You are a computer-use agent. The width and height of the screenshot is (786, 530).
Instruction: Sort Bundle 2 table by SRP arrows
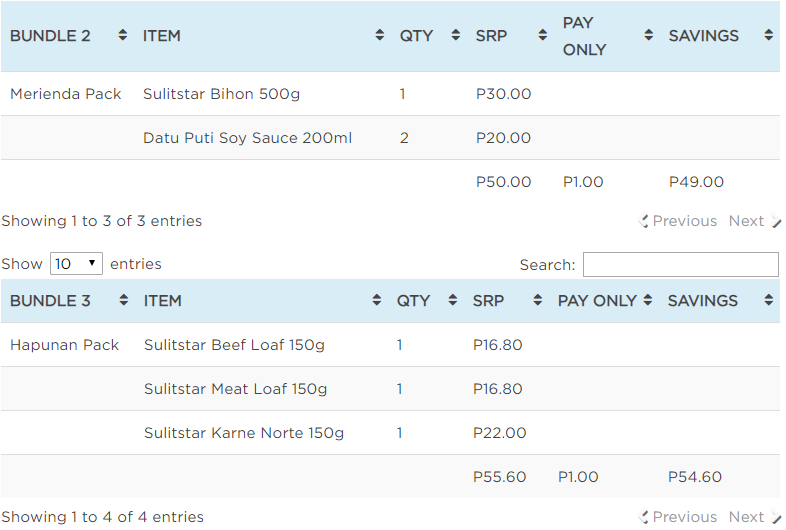pos(543,35)
